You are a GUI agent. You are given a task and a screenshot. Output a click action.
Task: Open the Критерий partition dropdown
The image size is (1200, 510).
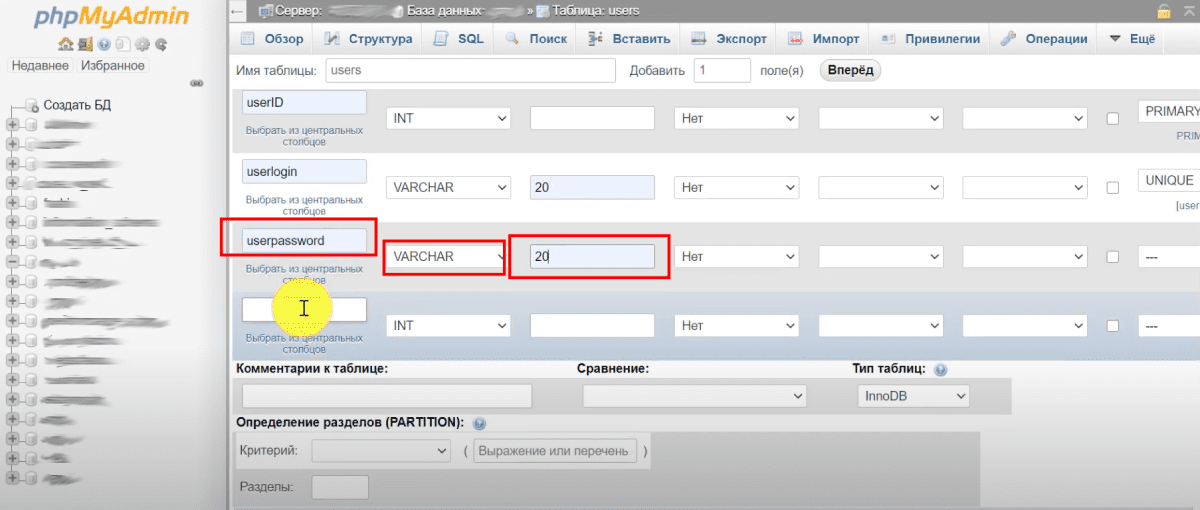click(x=382, y=452)
